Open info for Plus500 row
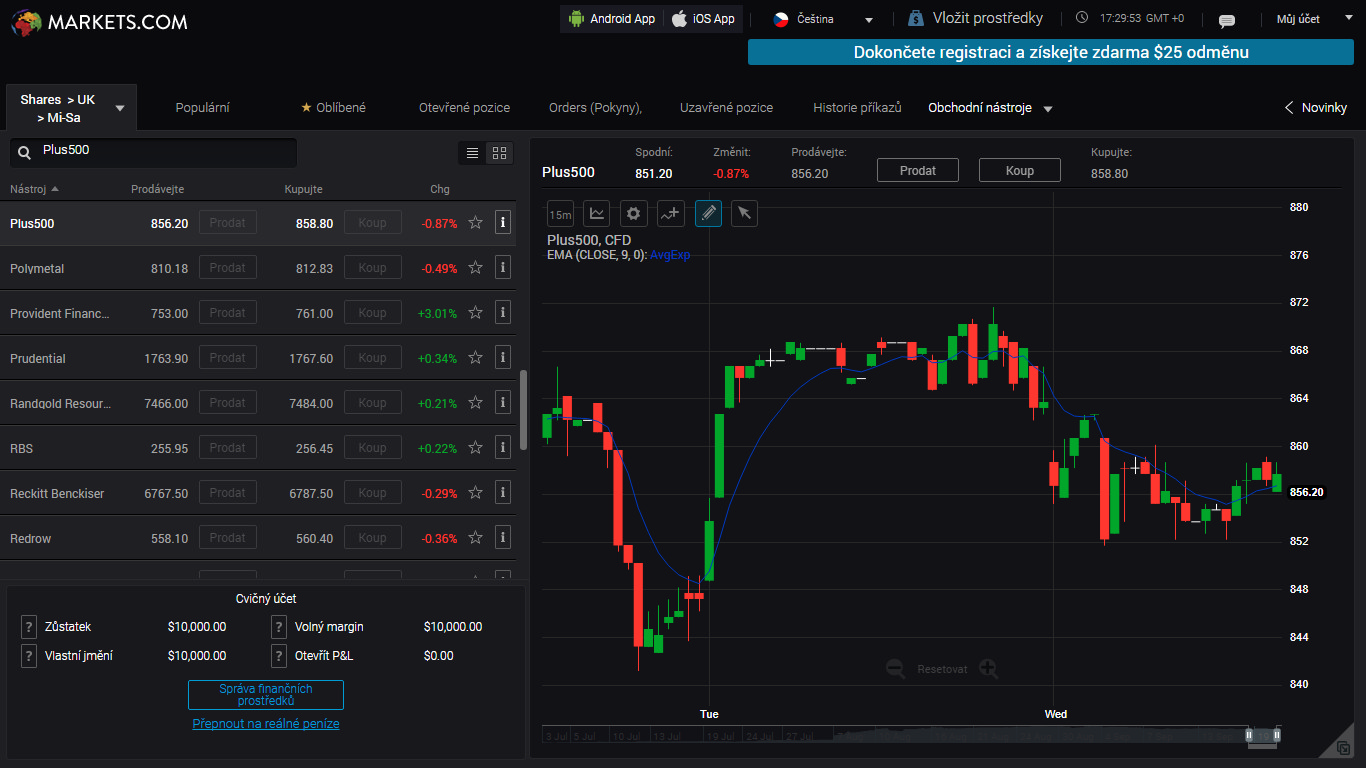Viewport: 1366px width, 768px height. [503, 222]
